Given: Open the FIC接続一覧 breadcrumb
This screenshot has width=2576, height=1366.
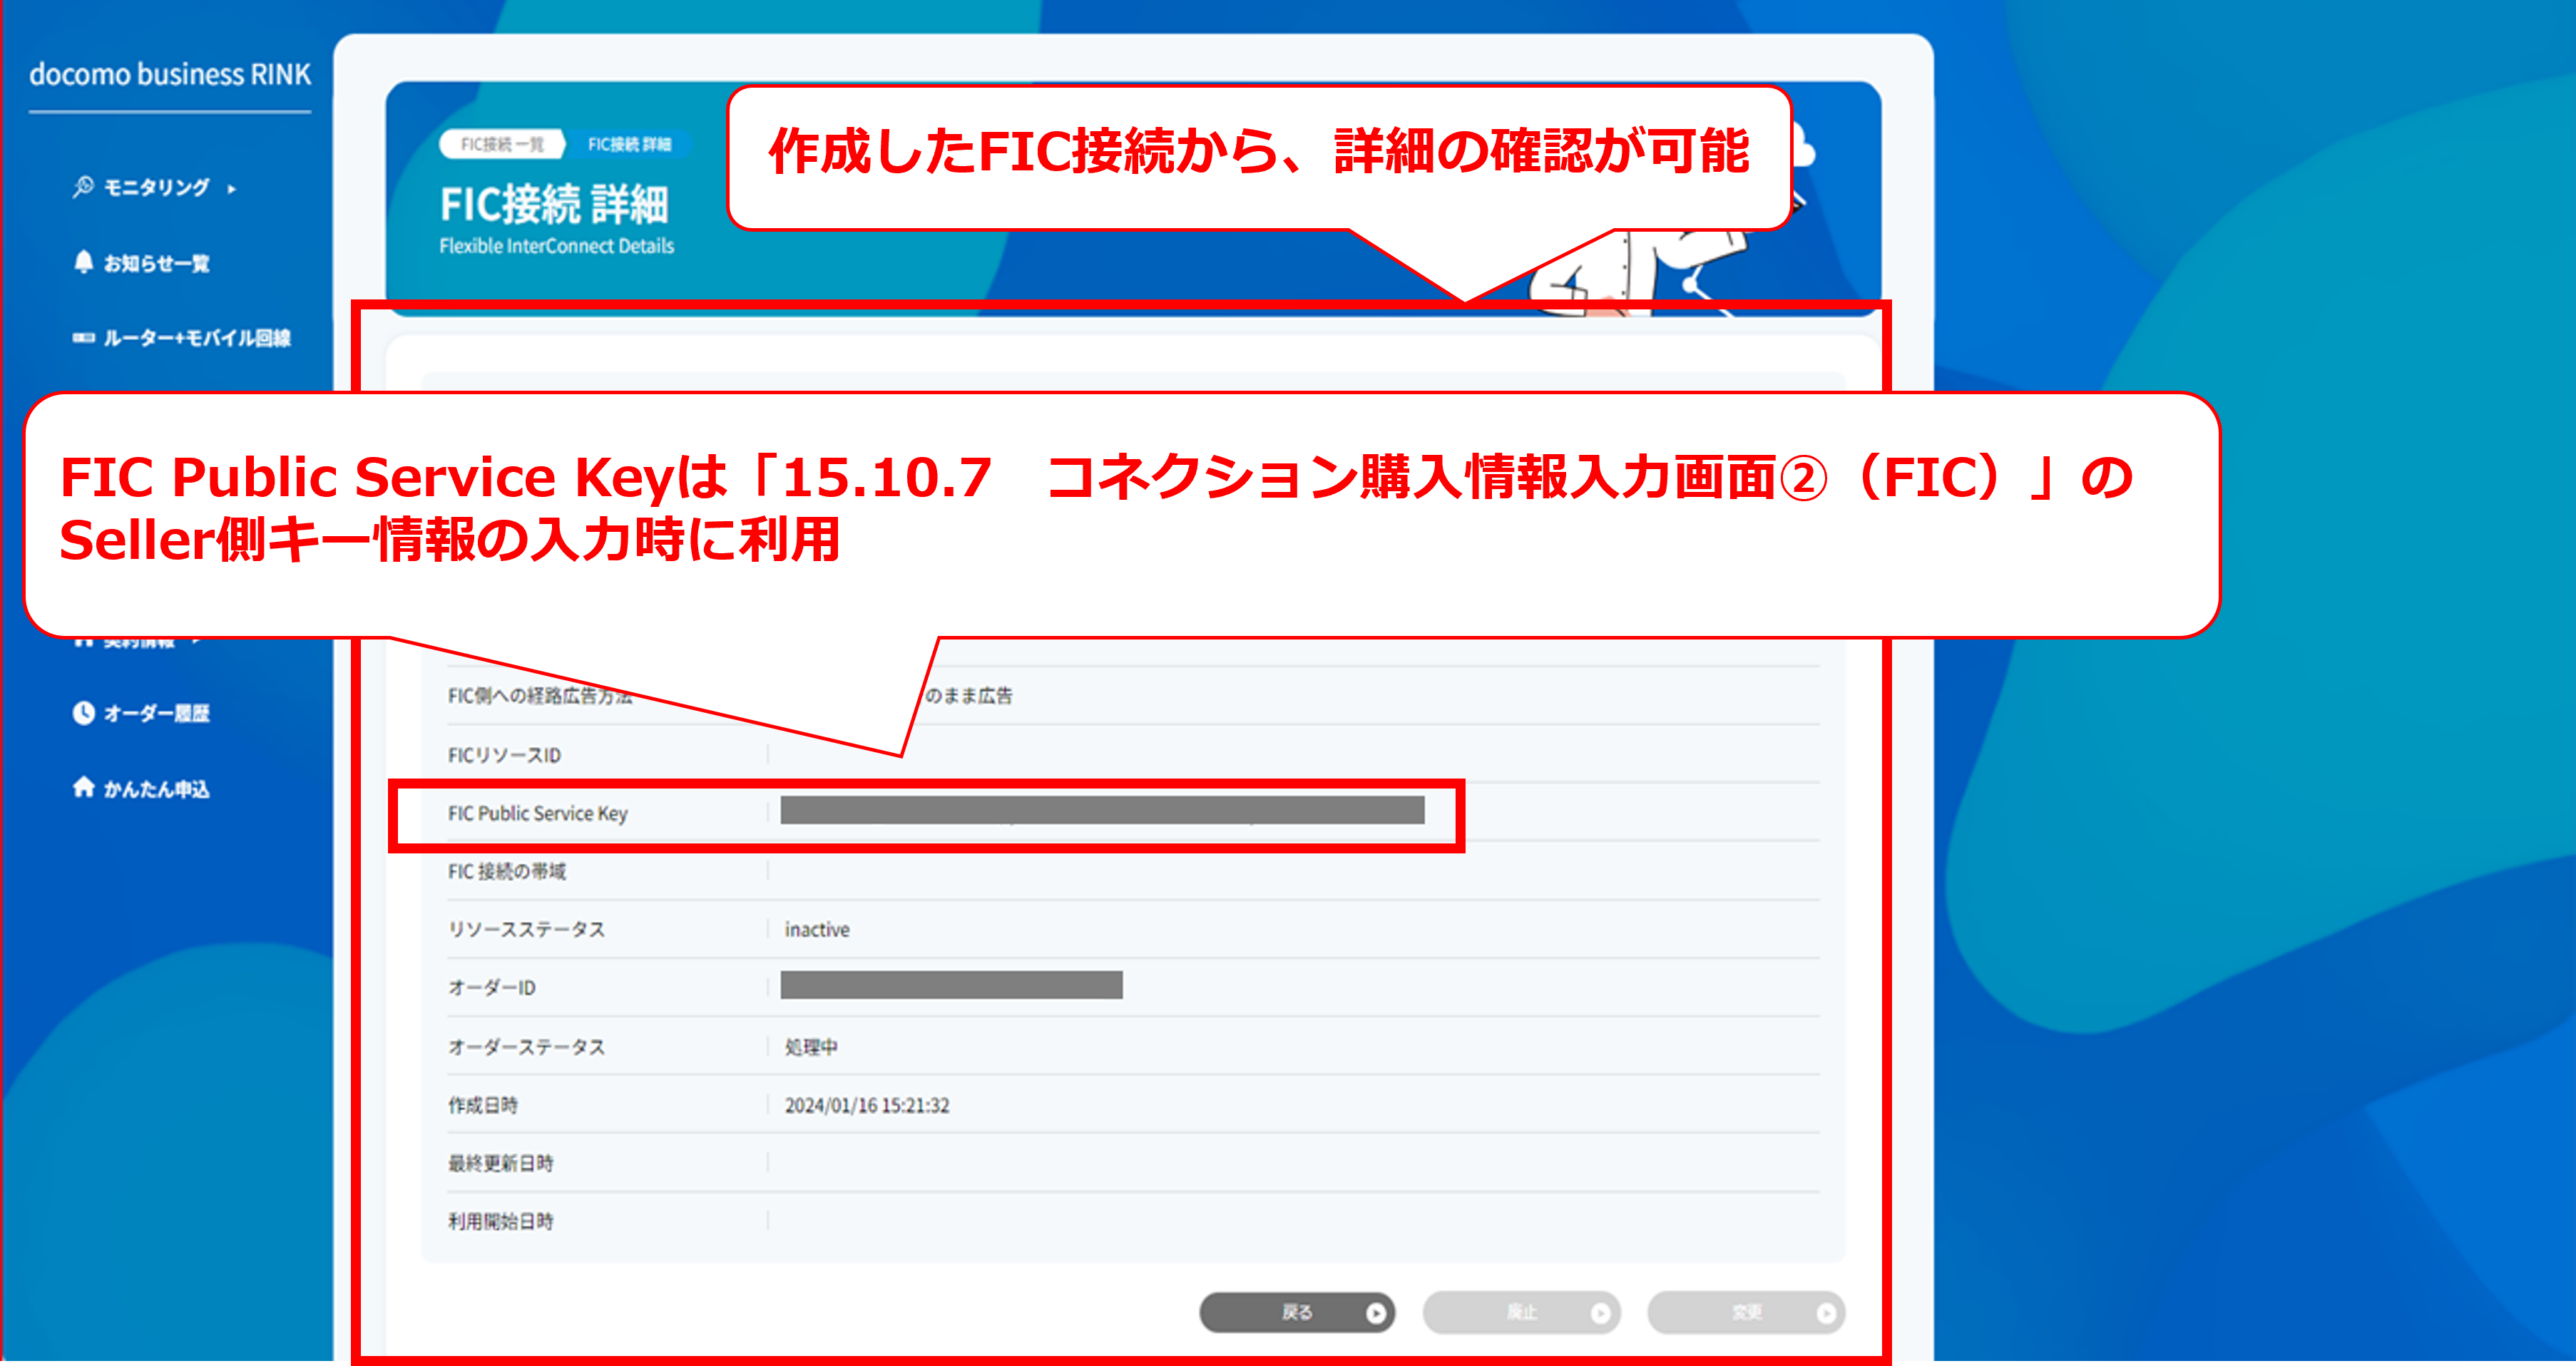Looking at the screenshot, I should click(x=502, y=144).
